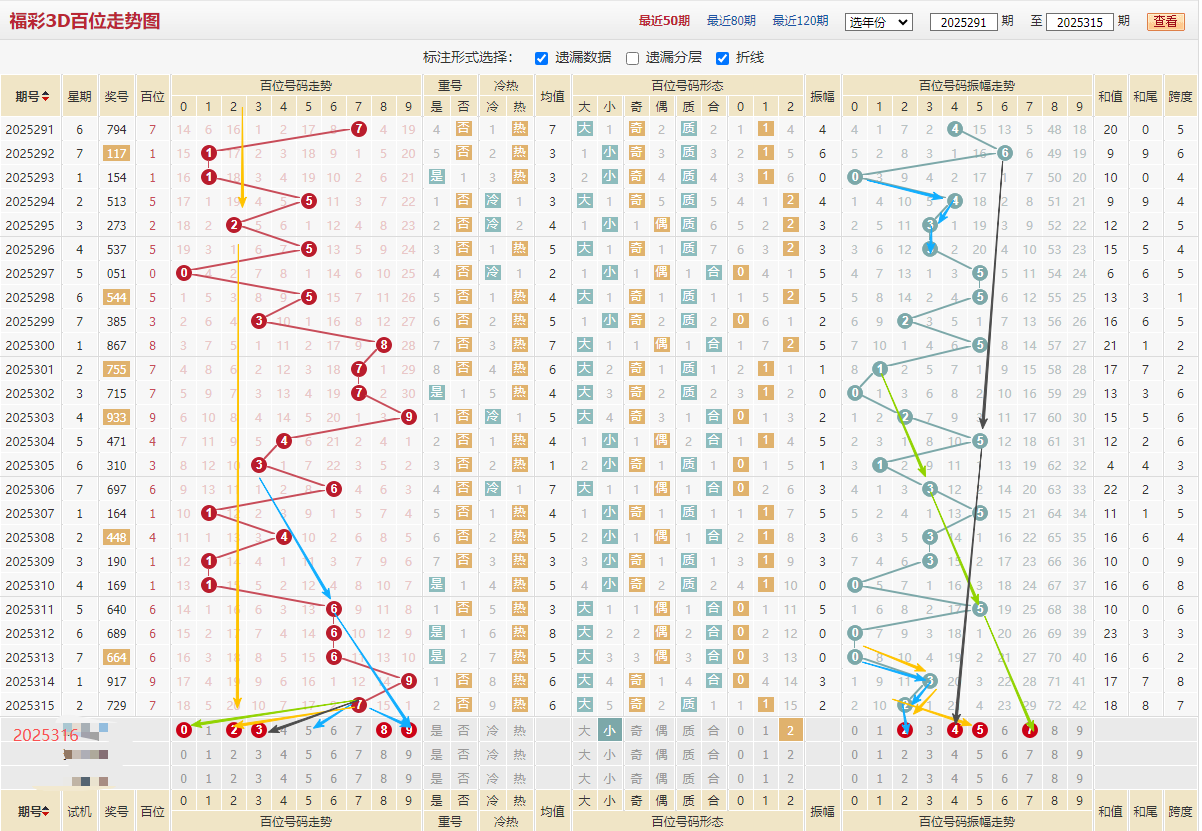Open the 福彩3D百位走势图 title link

click(x=85, y=21)
